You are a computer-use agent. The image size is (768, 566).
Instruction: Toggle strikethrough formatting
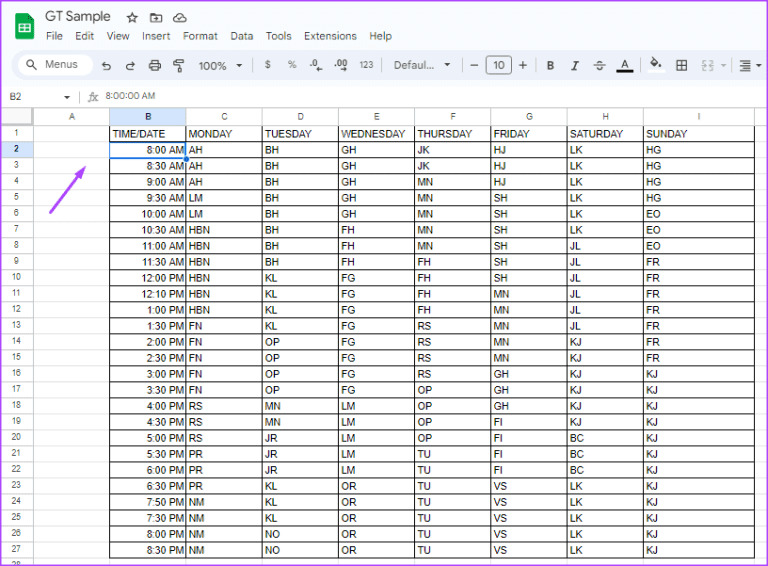tap(599, 65)
